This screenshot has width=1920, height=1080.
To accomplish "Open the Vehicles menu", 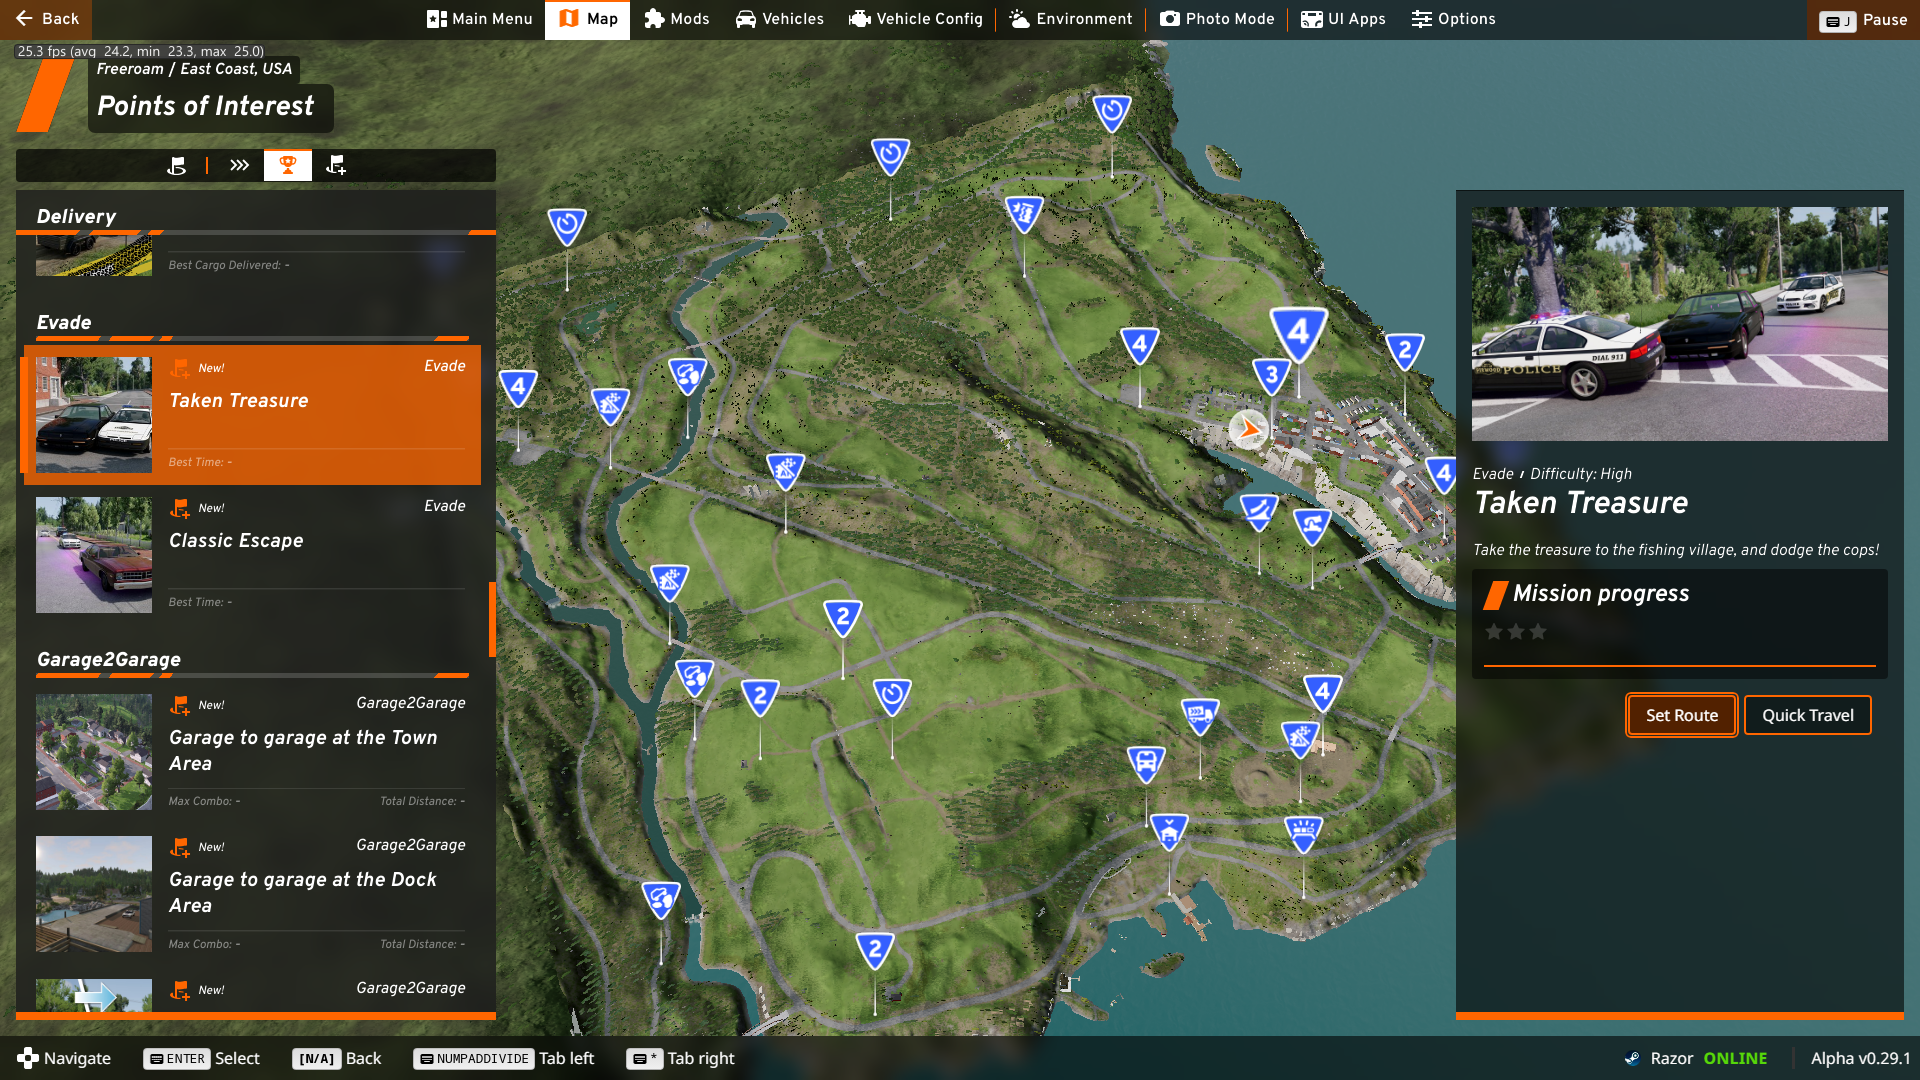I will [779, 19].
